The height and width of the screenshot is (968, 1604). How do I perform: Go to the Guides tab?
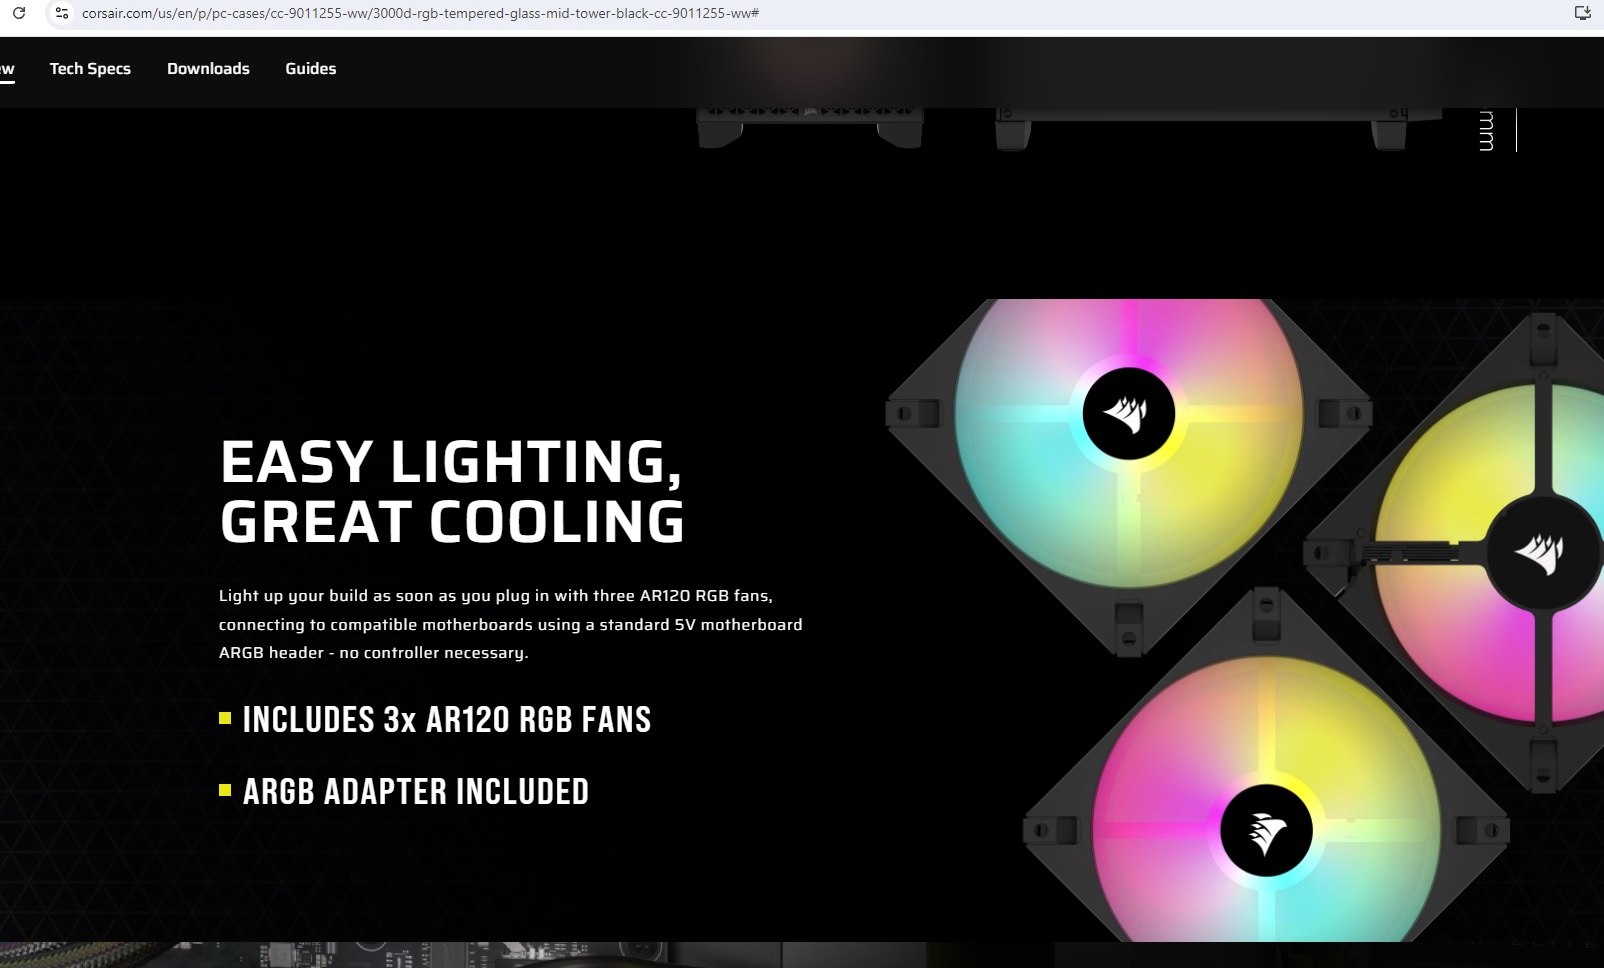(x=311, y=68)
